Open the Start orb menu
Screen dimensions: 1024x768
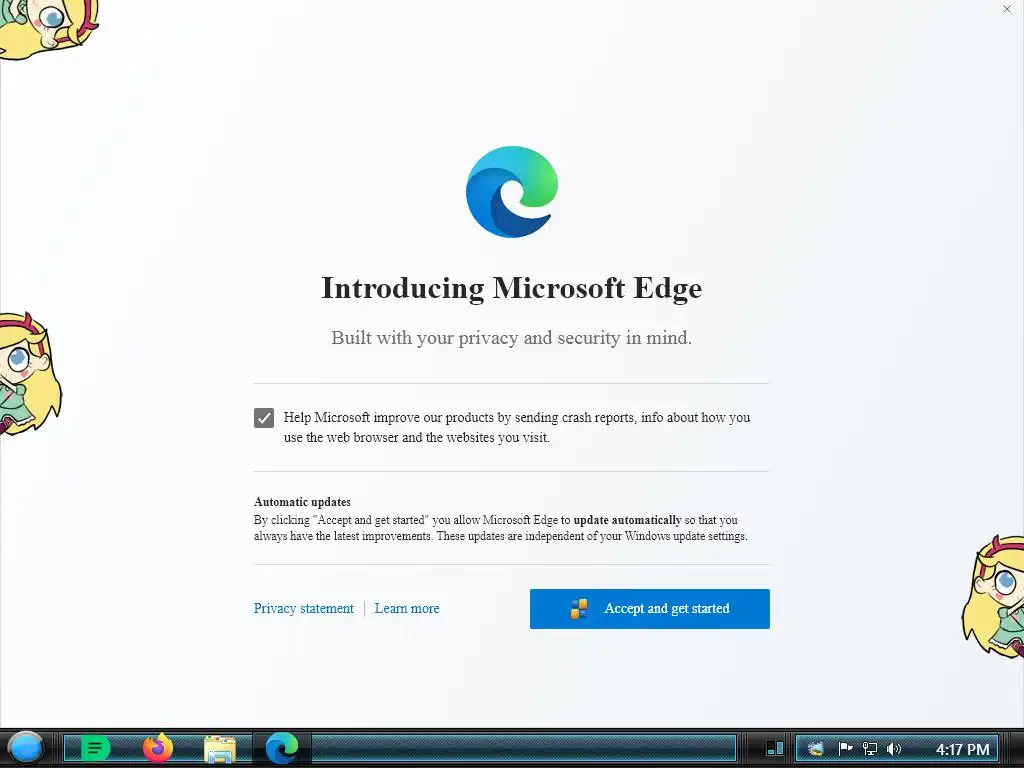point(25,748)
